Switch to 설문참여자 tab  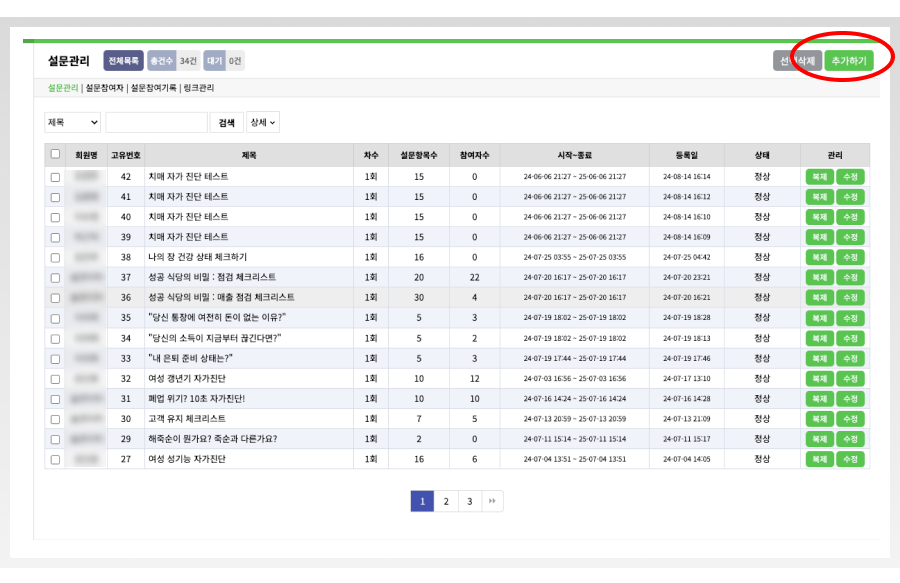coord(105,88)
